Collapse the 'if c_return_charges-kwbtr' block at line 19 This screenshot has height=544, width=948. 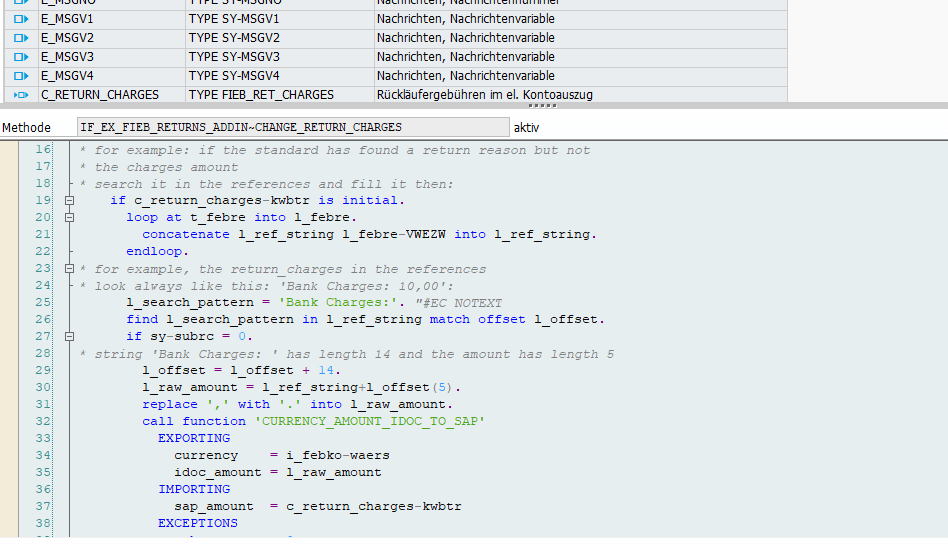click(x=69, y=201)
